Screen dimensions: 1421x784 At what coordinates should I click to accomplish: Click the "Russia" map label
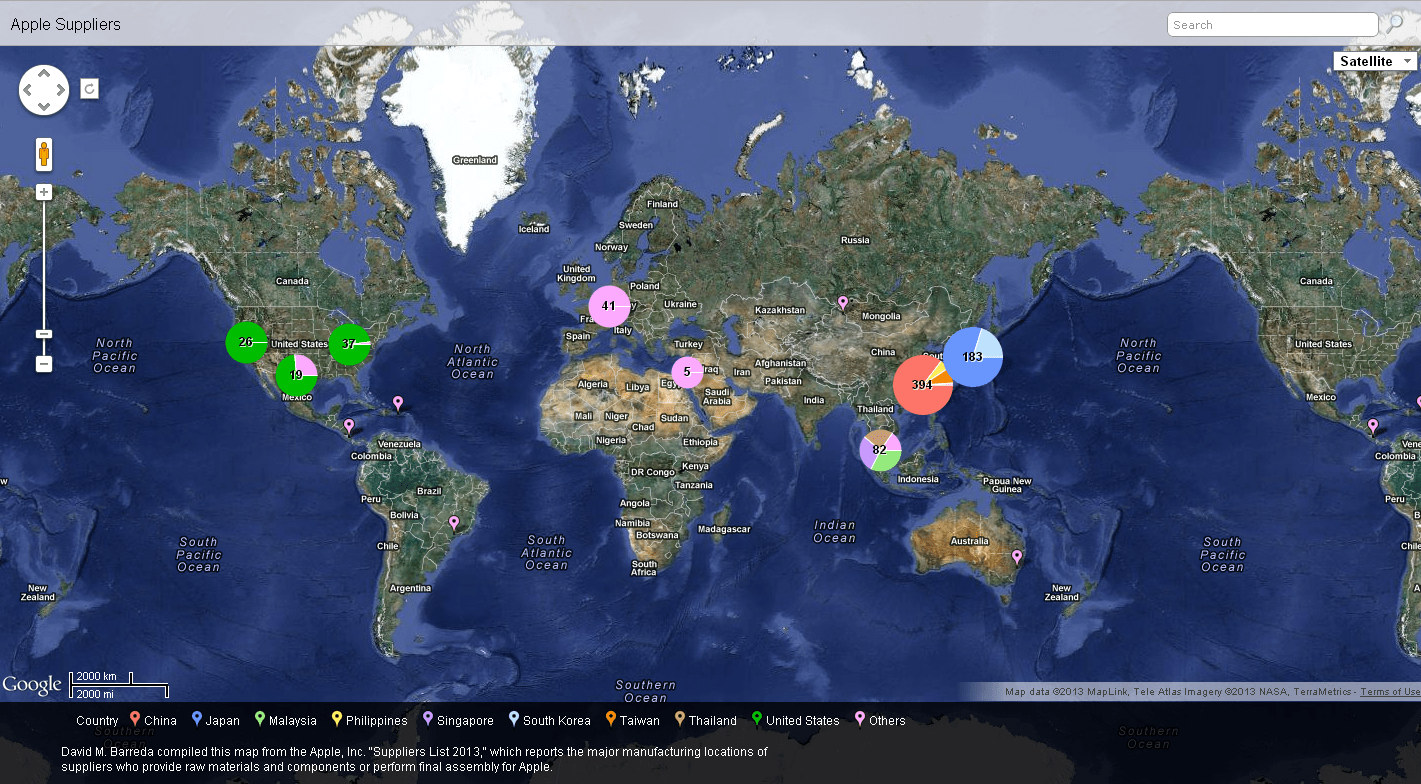[855, 240]
